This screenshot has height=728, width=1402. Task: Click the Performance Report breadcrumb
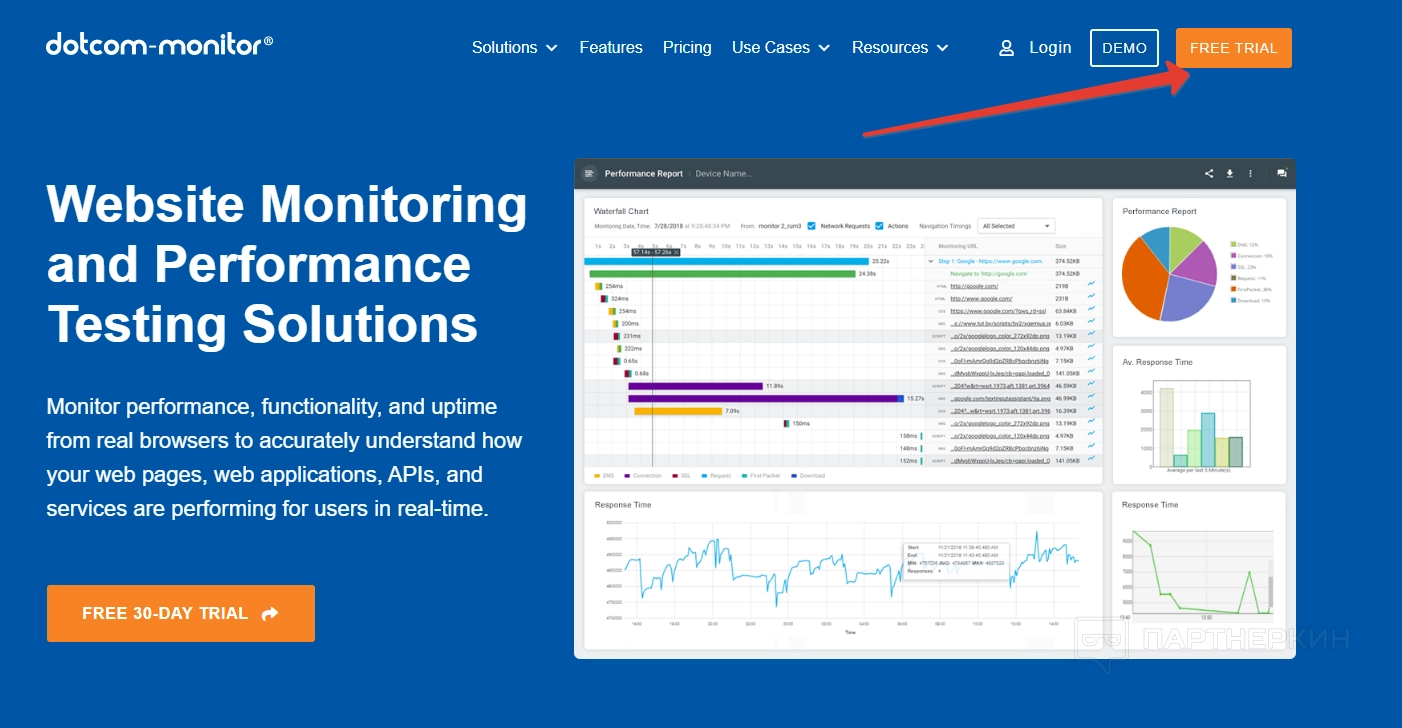pyautogui.click(x=644, y=174)
